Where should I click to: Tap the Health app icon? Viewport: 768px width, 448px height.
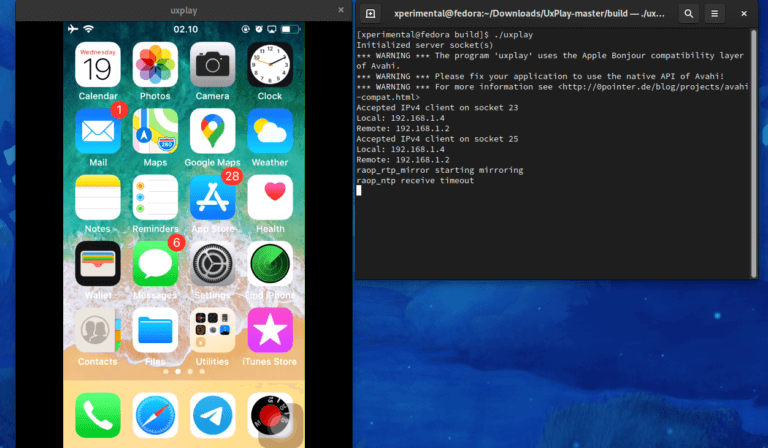click(270, 197)
